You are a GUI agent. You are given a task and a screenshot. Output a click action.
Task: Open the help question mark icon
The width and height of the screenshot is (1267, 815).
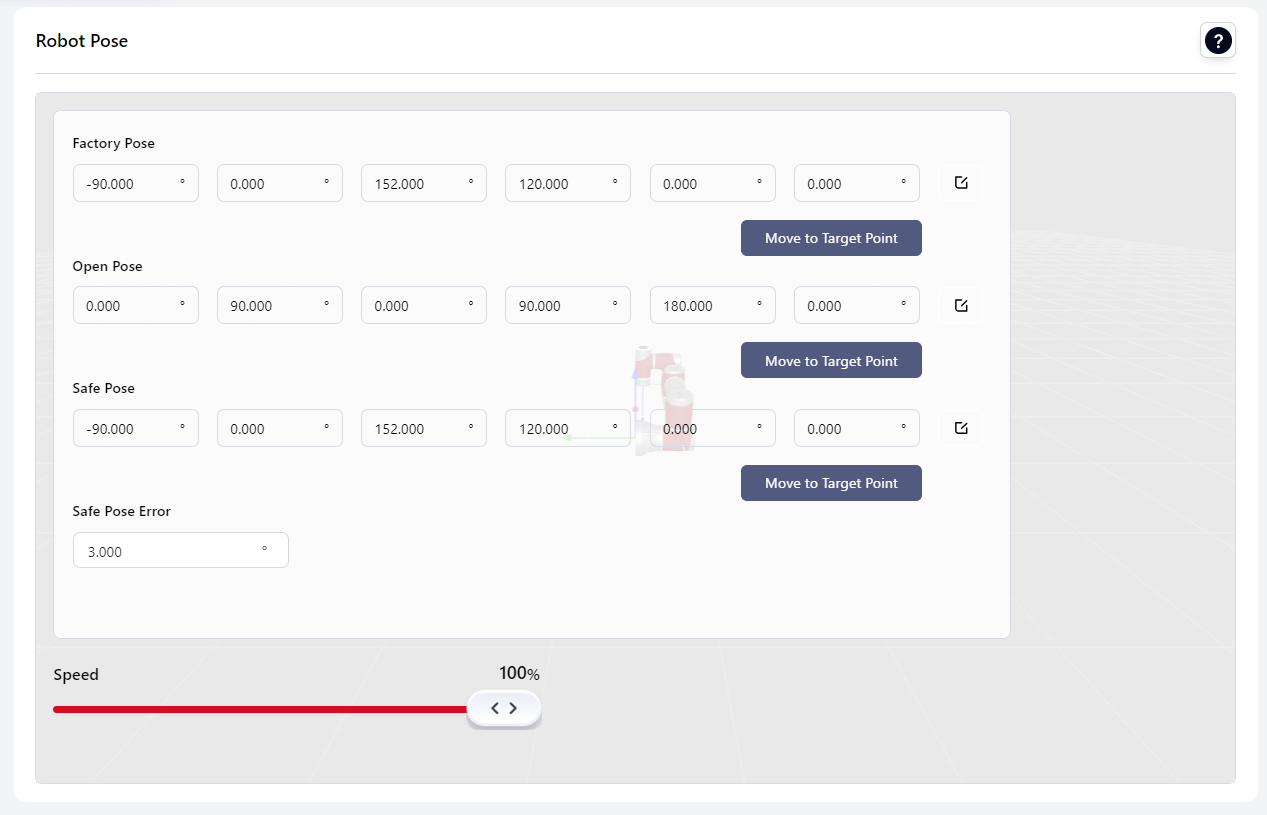pos(1217,41)
